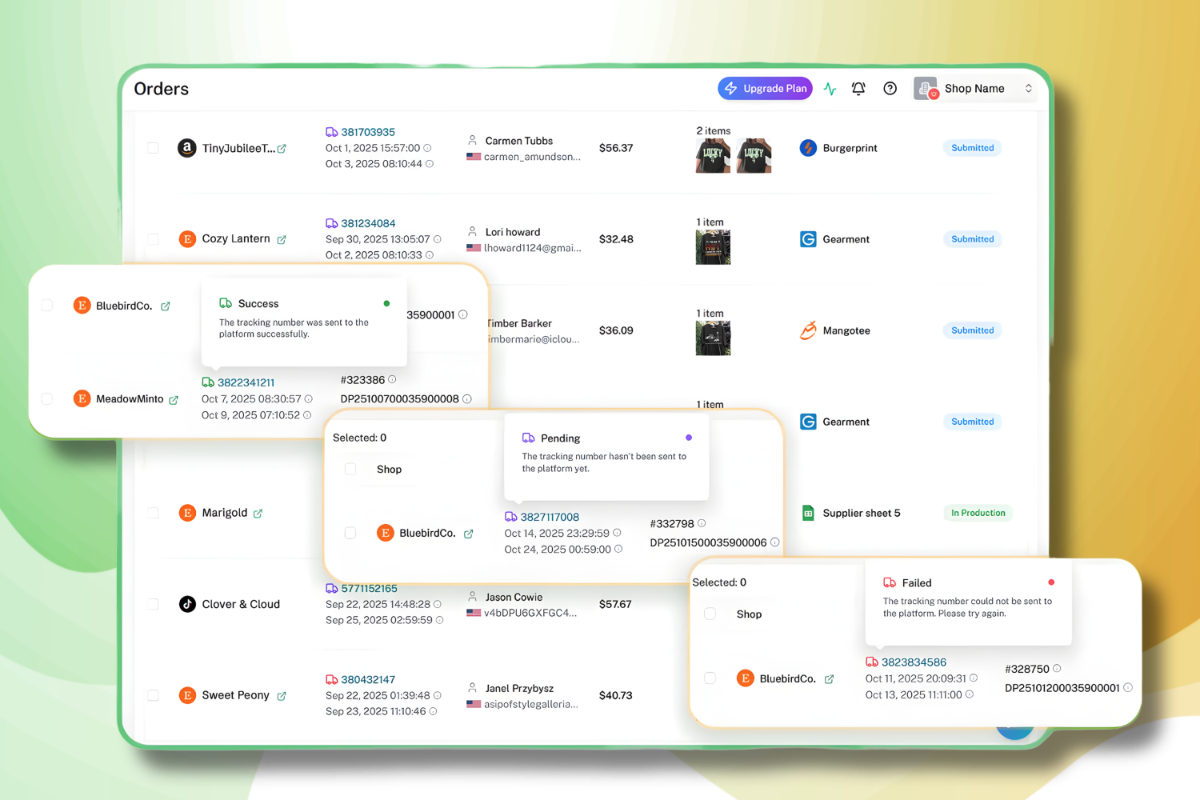Screen dimensions: 1200x800
Task: Click the In Production status badge
Action: (978, 513)
